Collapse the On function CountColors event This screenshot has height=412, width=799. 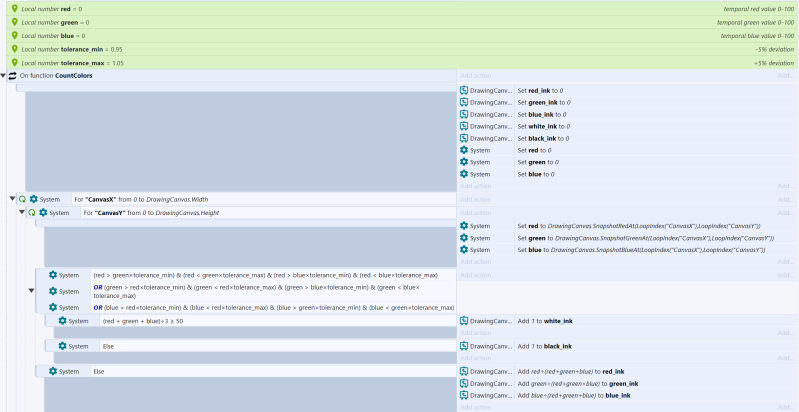tap(4, 76)
